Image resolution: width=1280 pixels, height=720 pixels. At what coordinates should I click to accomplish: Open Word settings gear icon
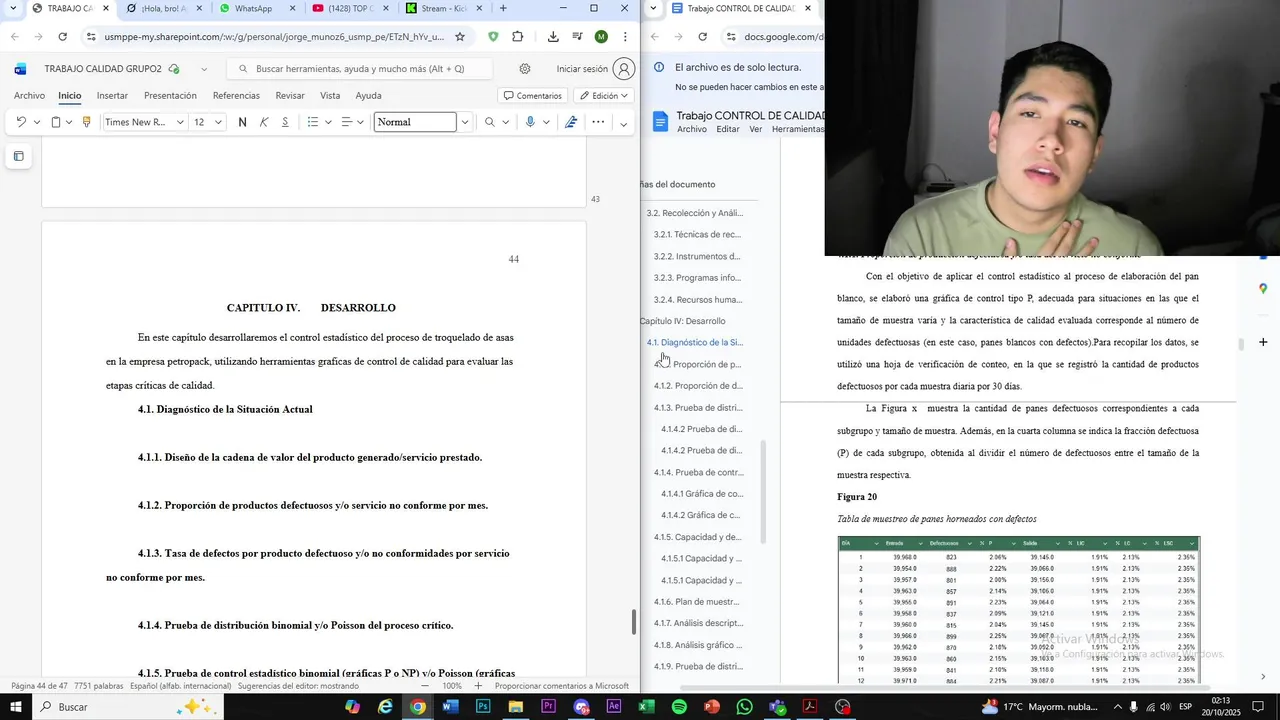pyautogui.click(x=525, y=69)
